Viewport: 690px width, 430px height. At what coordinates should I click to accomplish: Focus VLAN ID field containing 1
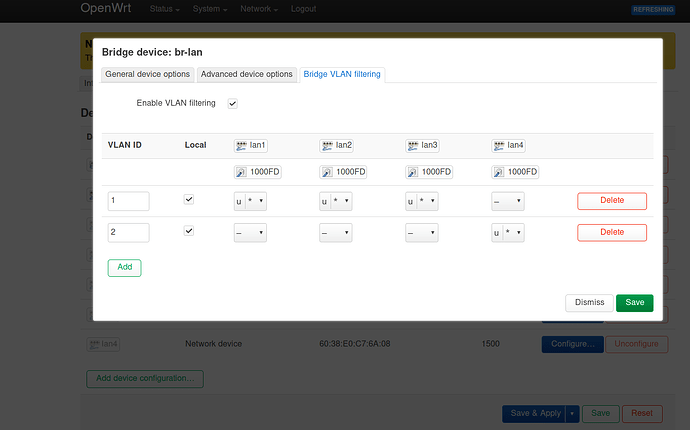[x=128, y=201]
